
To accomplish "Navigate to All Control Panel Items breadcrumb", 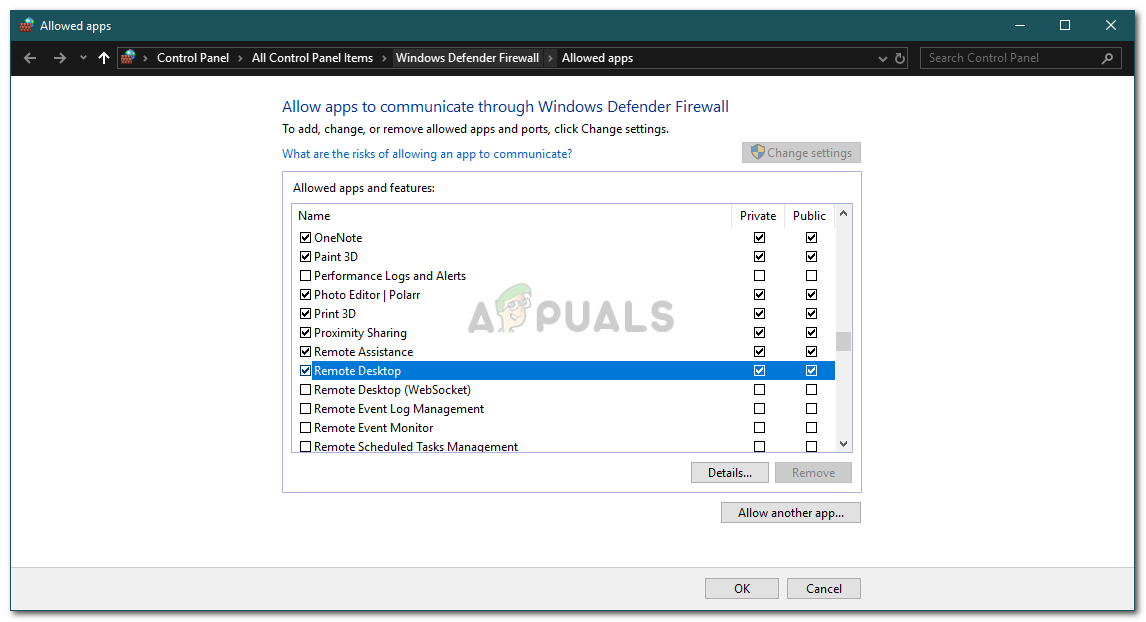I will point(312,58).
